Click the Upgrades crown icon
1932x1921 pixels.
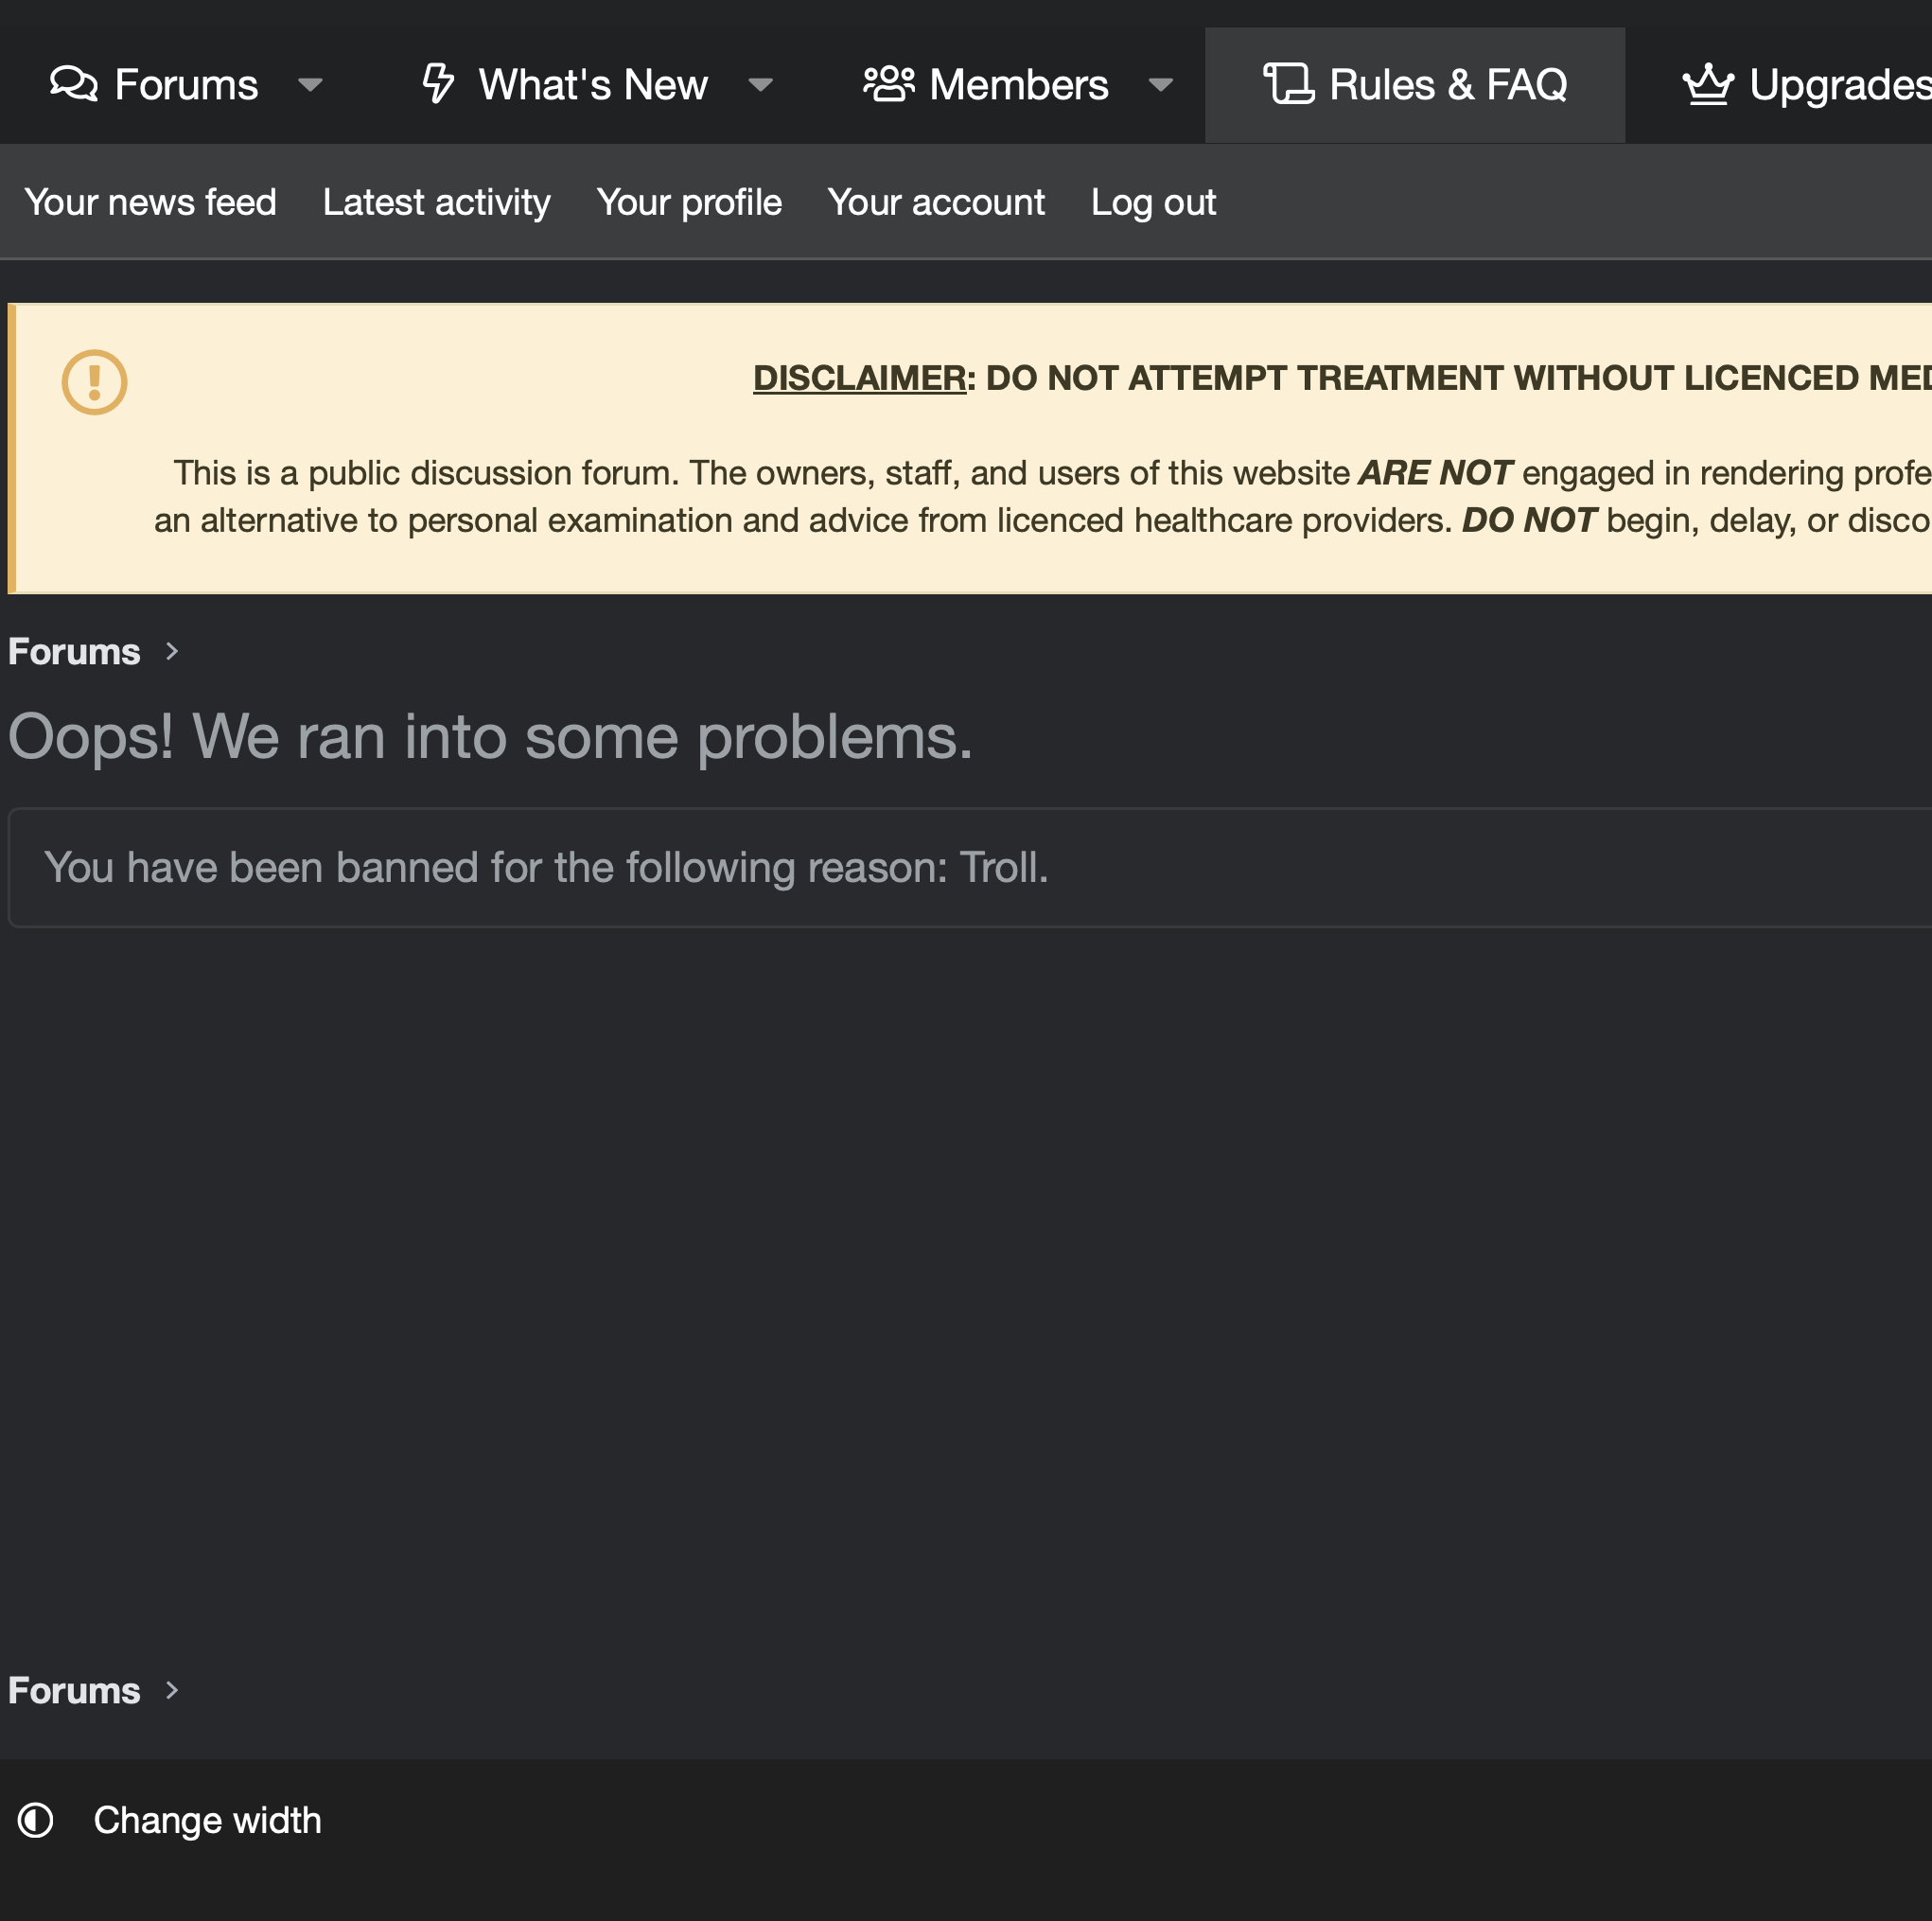[x=1709, y=84]
